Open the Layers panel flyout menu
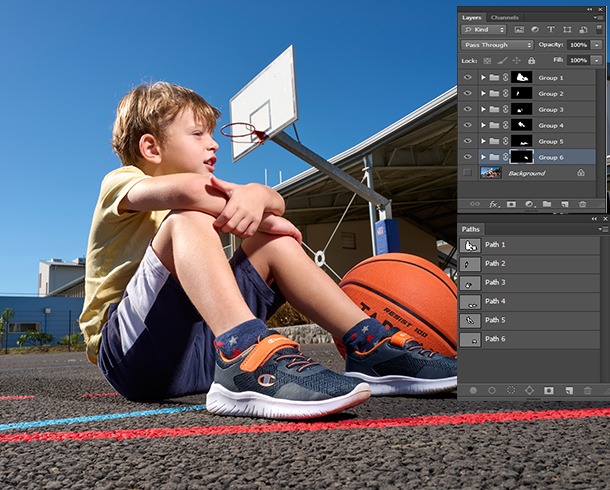 (x=597, y=18)
